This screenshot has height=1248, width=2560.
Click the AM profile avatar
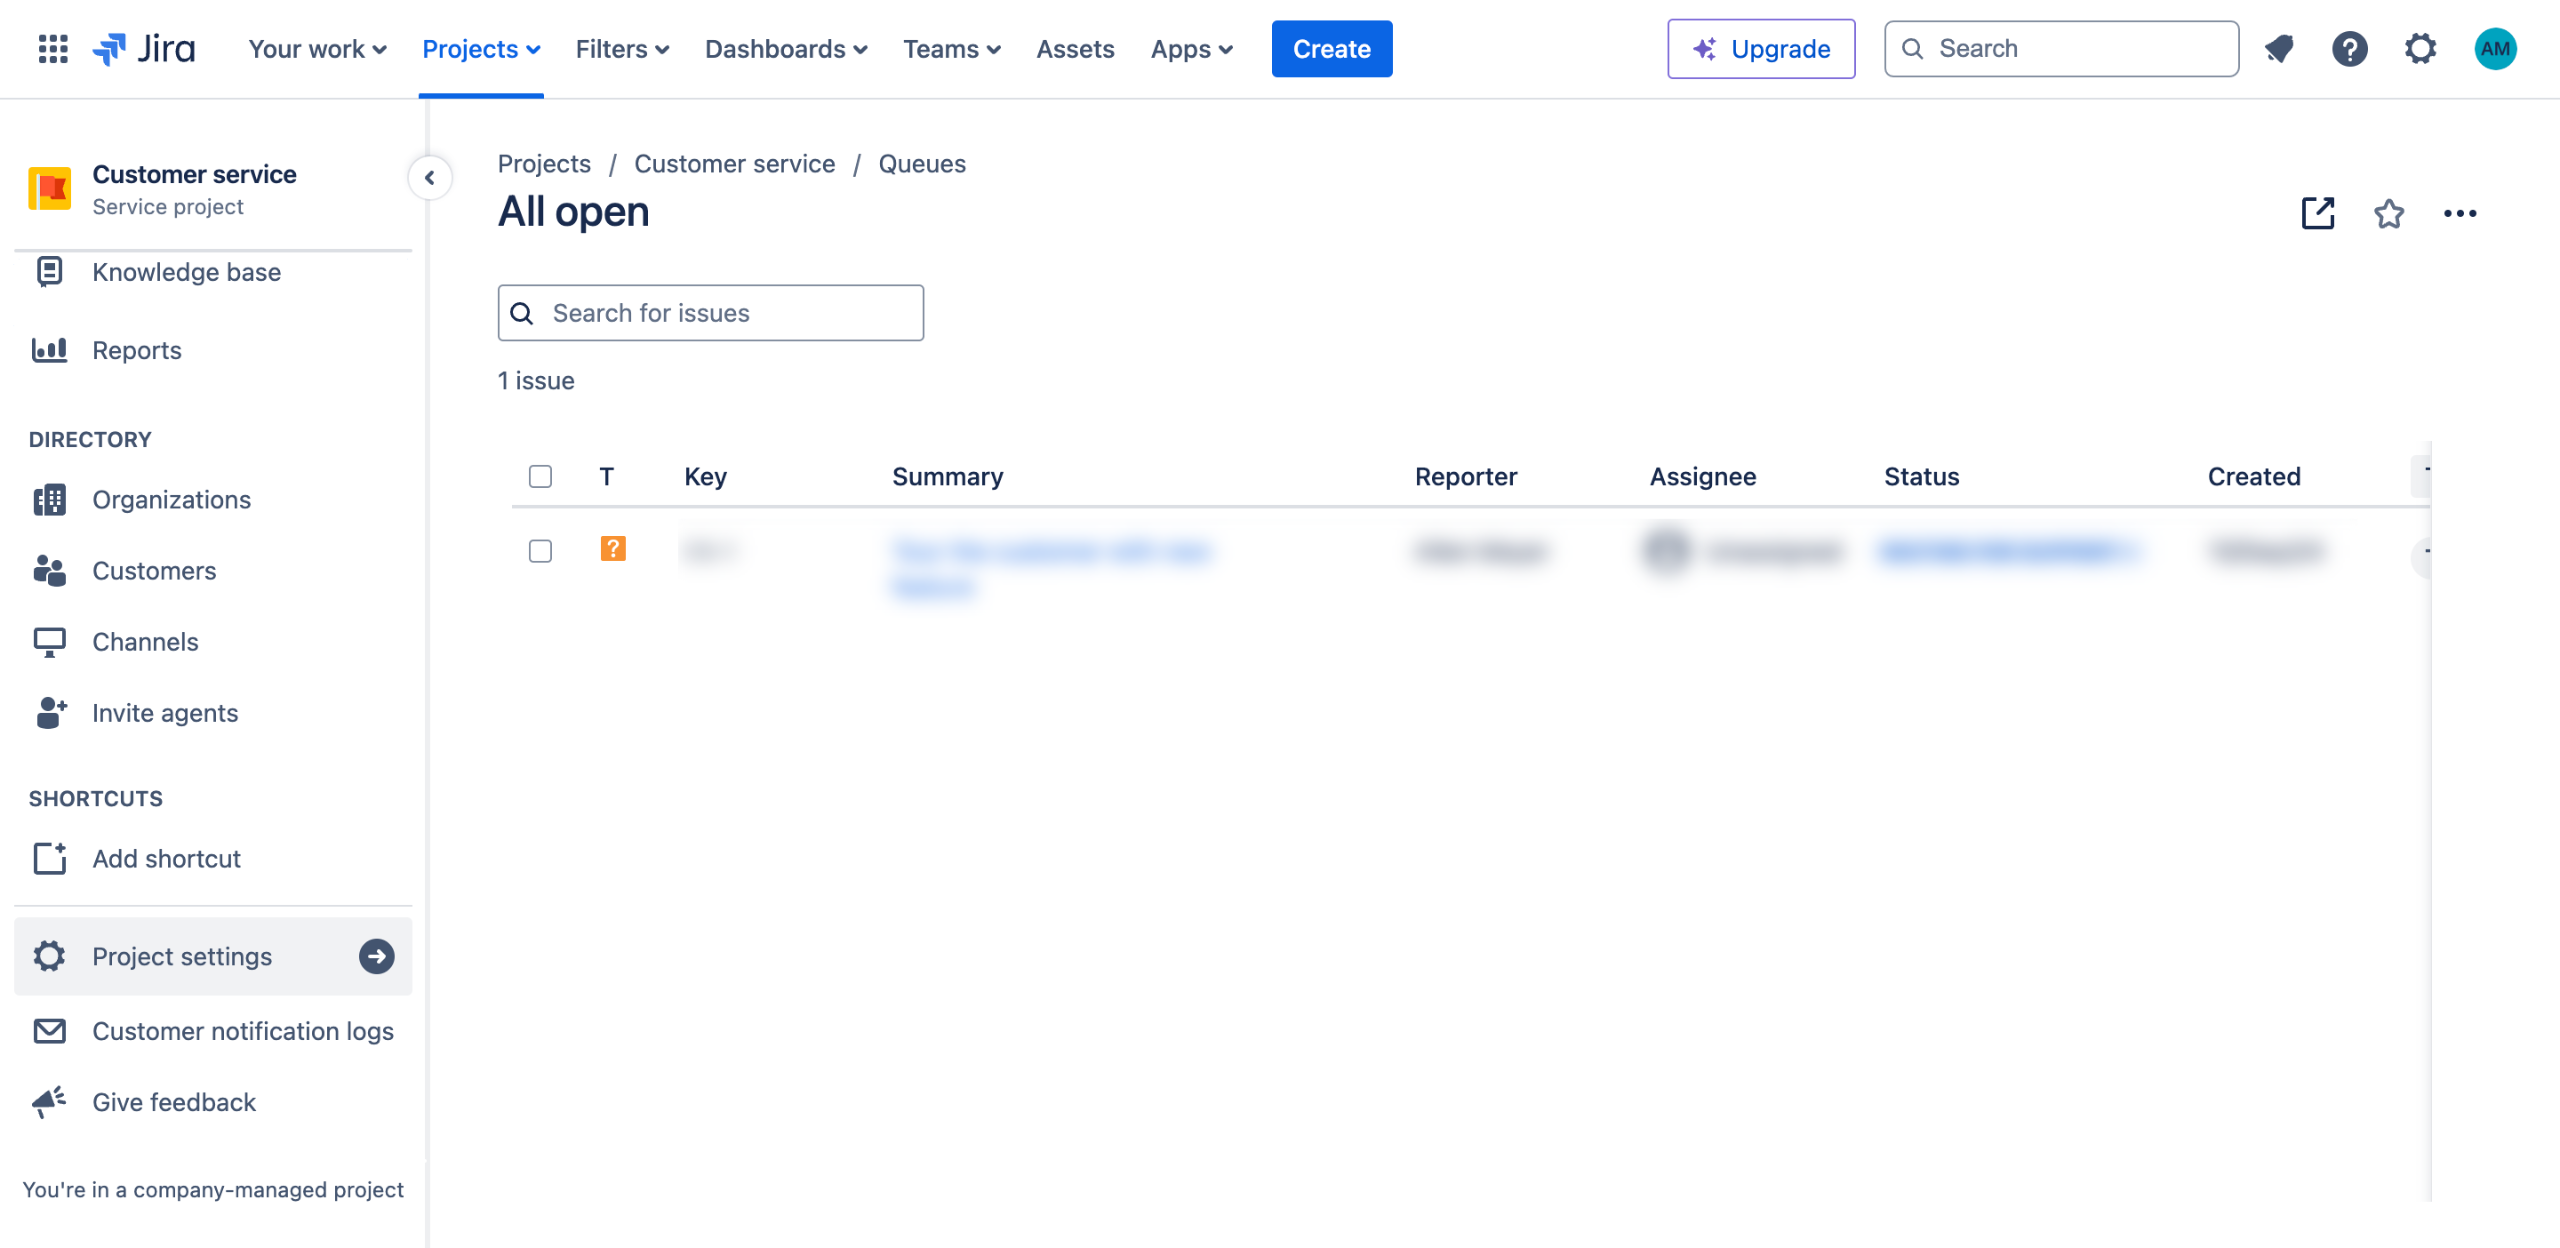click(x=2495, y=48)
